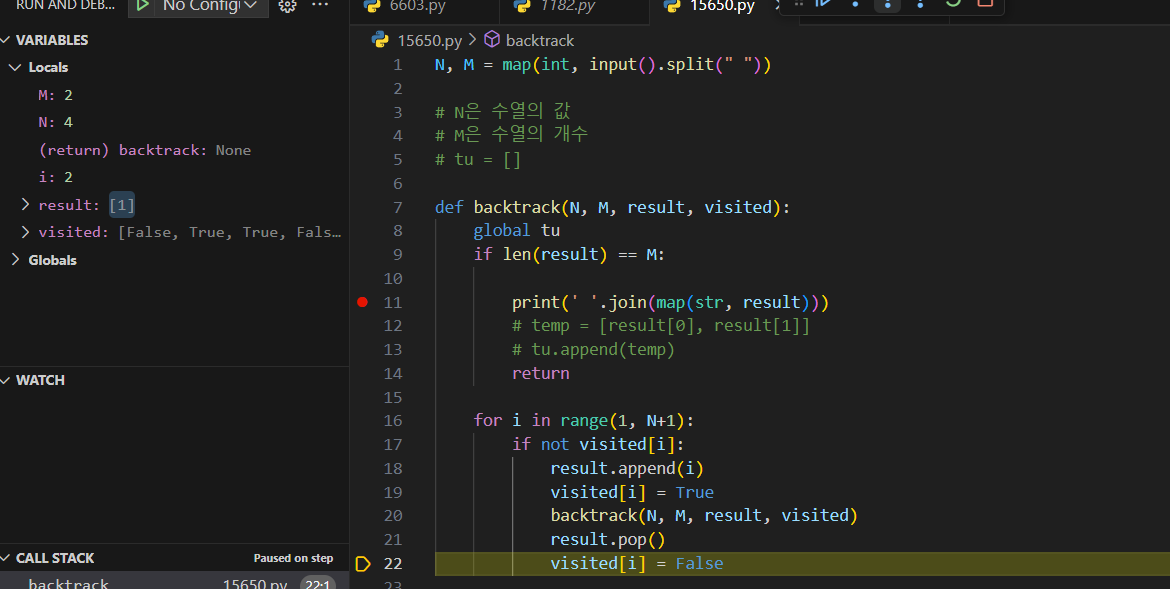The height and width of the screenshot is (589, 1170).
Task: Start debugging with the green play icon
Action: coord(142,5)
